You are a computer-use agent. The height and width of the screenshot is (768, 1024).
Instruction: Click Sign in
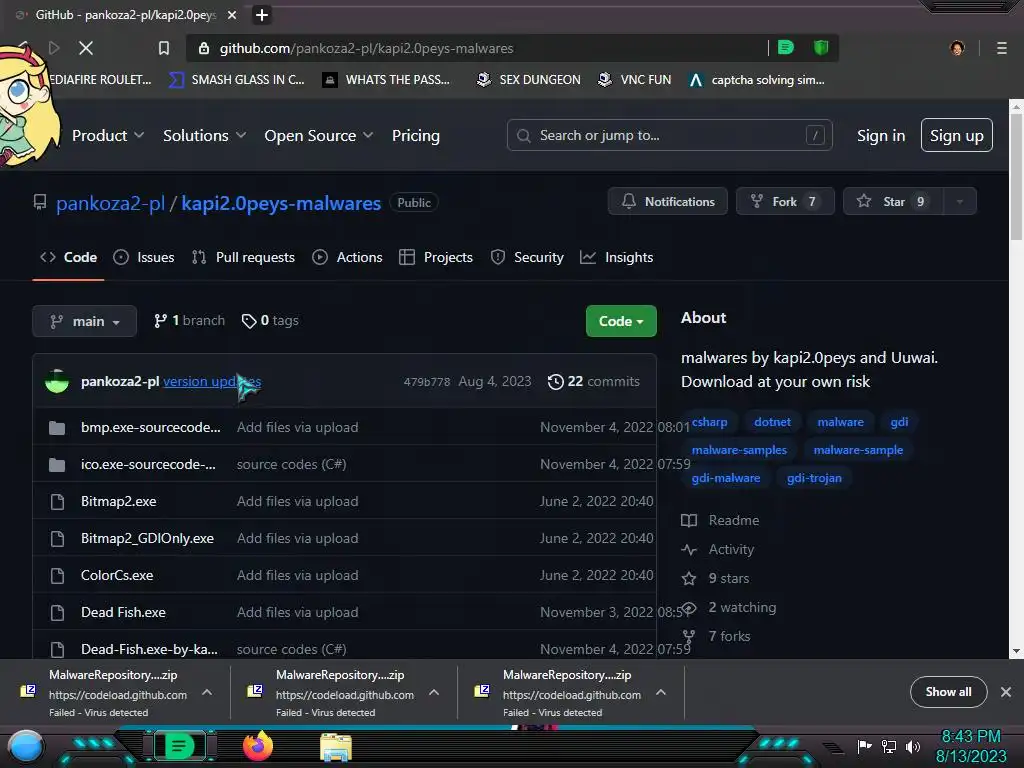(881, 136)
